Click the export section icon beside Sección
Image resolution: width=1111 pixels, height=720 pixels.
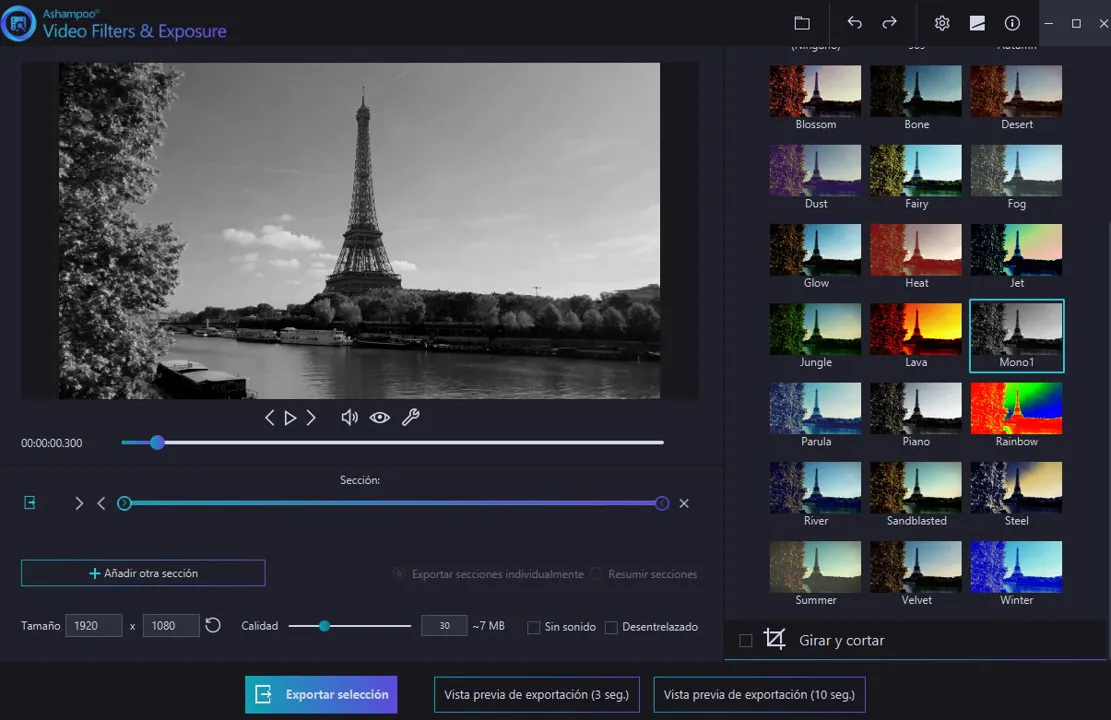pyautogui.click(x=30, y=502)
